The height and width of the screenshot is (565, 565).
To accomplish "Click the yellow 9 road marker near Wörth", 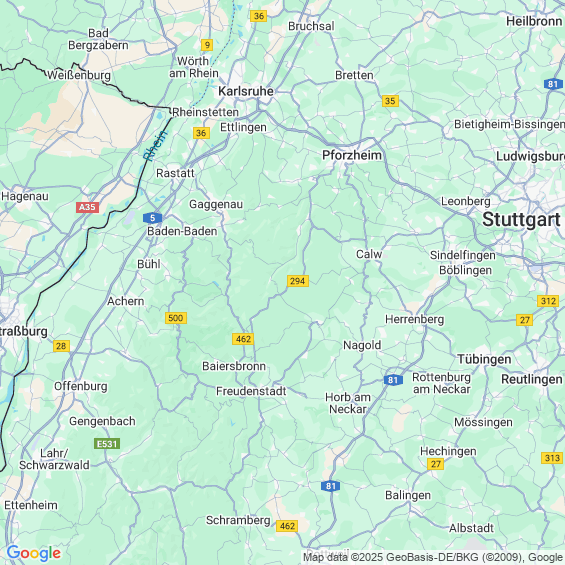I will pyautogui.click(x=207, y=45).
